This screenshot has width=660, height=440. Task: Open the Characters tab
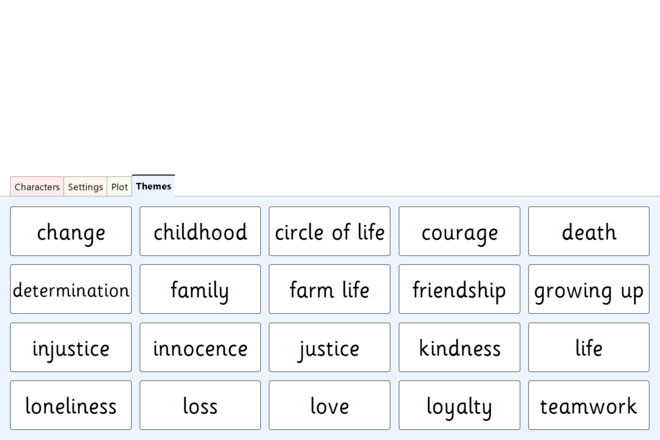pyautogui.click(x=37, y=187)
